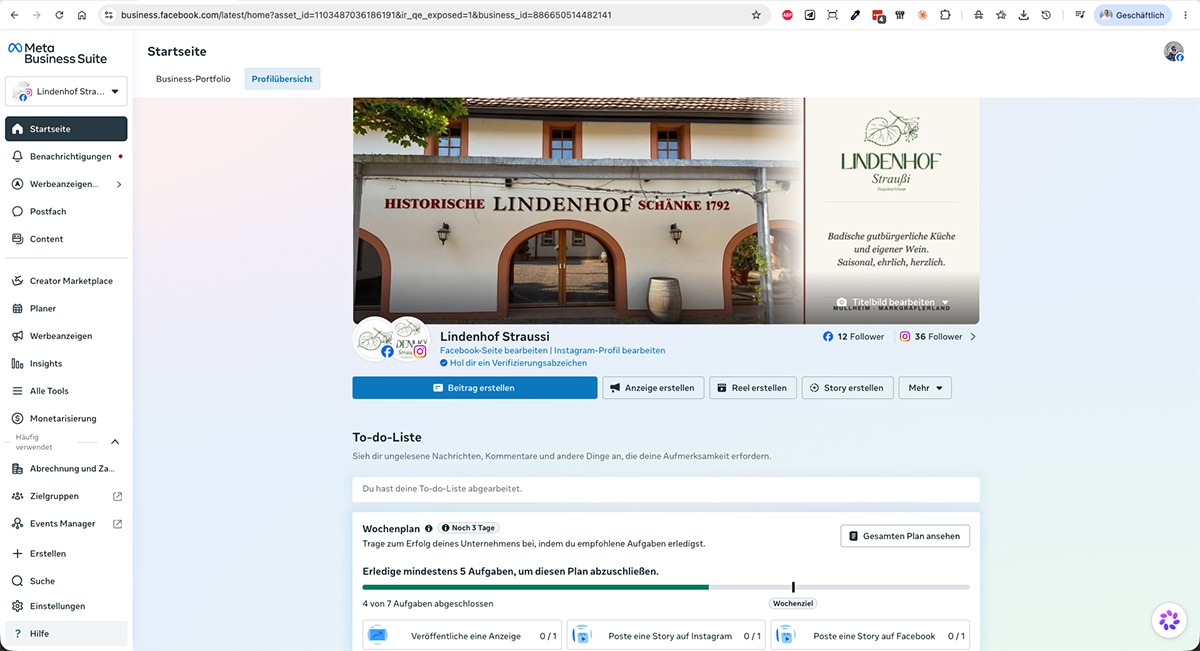This screenshot has width=1200, height=651.
Task: Reload the page in the browser
Action: [x=59, y=15]
